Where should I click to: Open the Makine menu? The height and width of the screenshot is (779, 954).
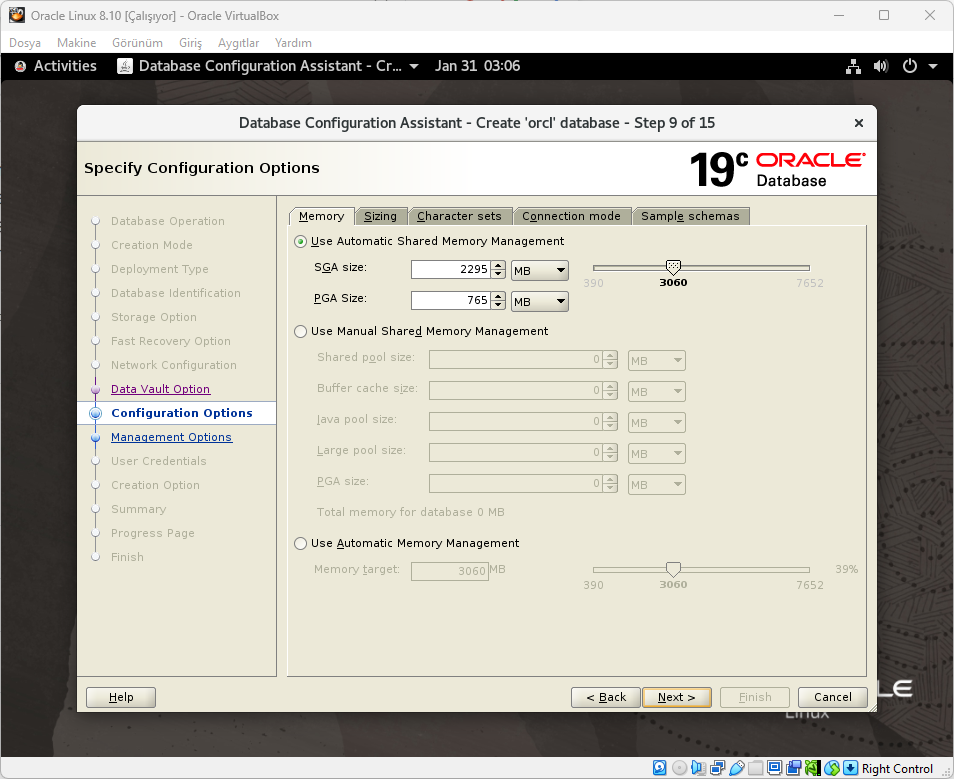(77, 43)
